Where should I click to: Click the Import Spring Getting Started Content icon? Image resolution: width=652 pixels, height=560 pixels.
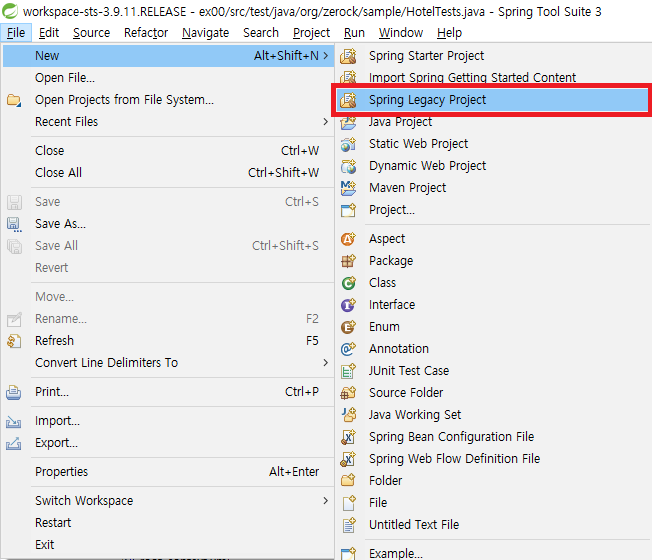click(348, 77)
